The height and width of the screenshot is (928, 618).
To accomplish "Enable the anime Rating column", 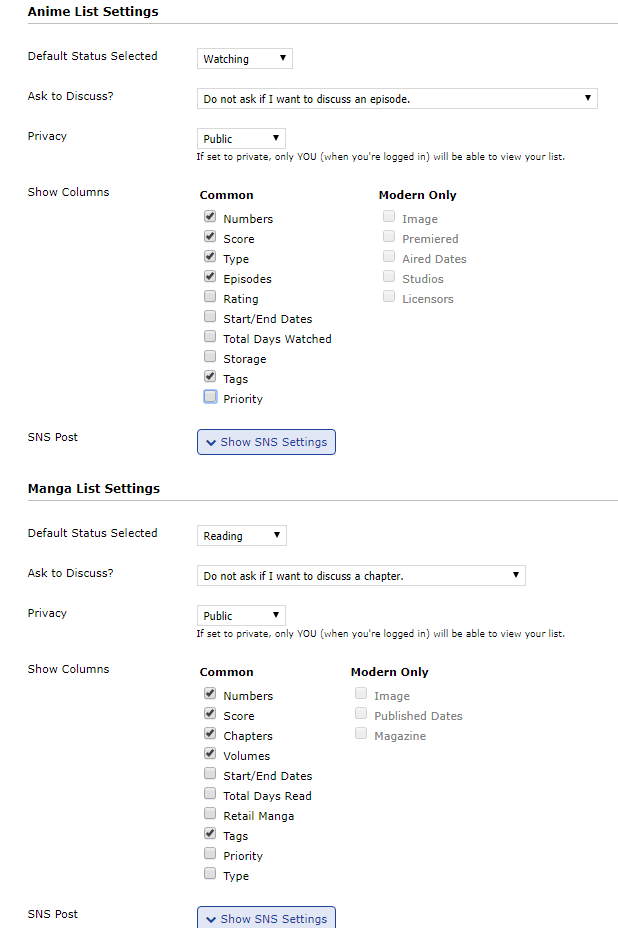I will coord(210,297).
